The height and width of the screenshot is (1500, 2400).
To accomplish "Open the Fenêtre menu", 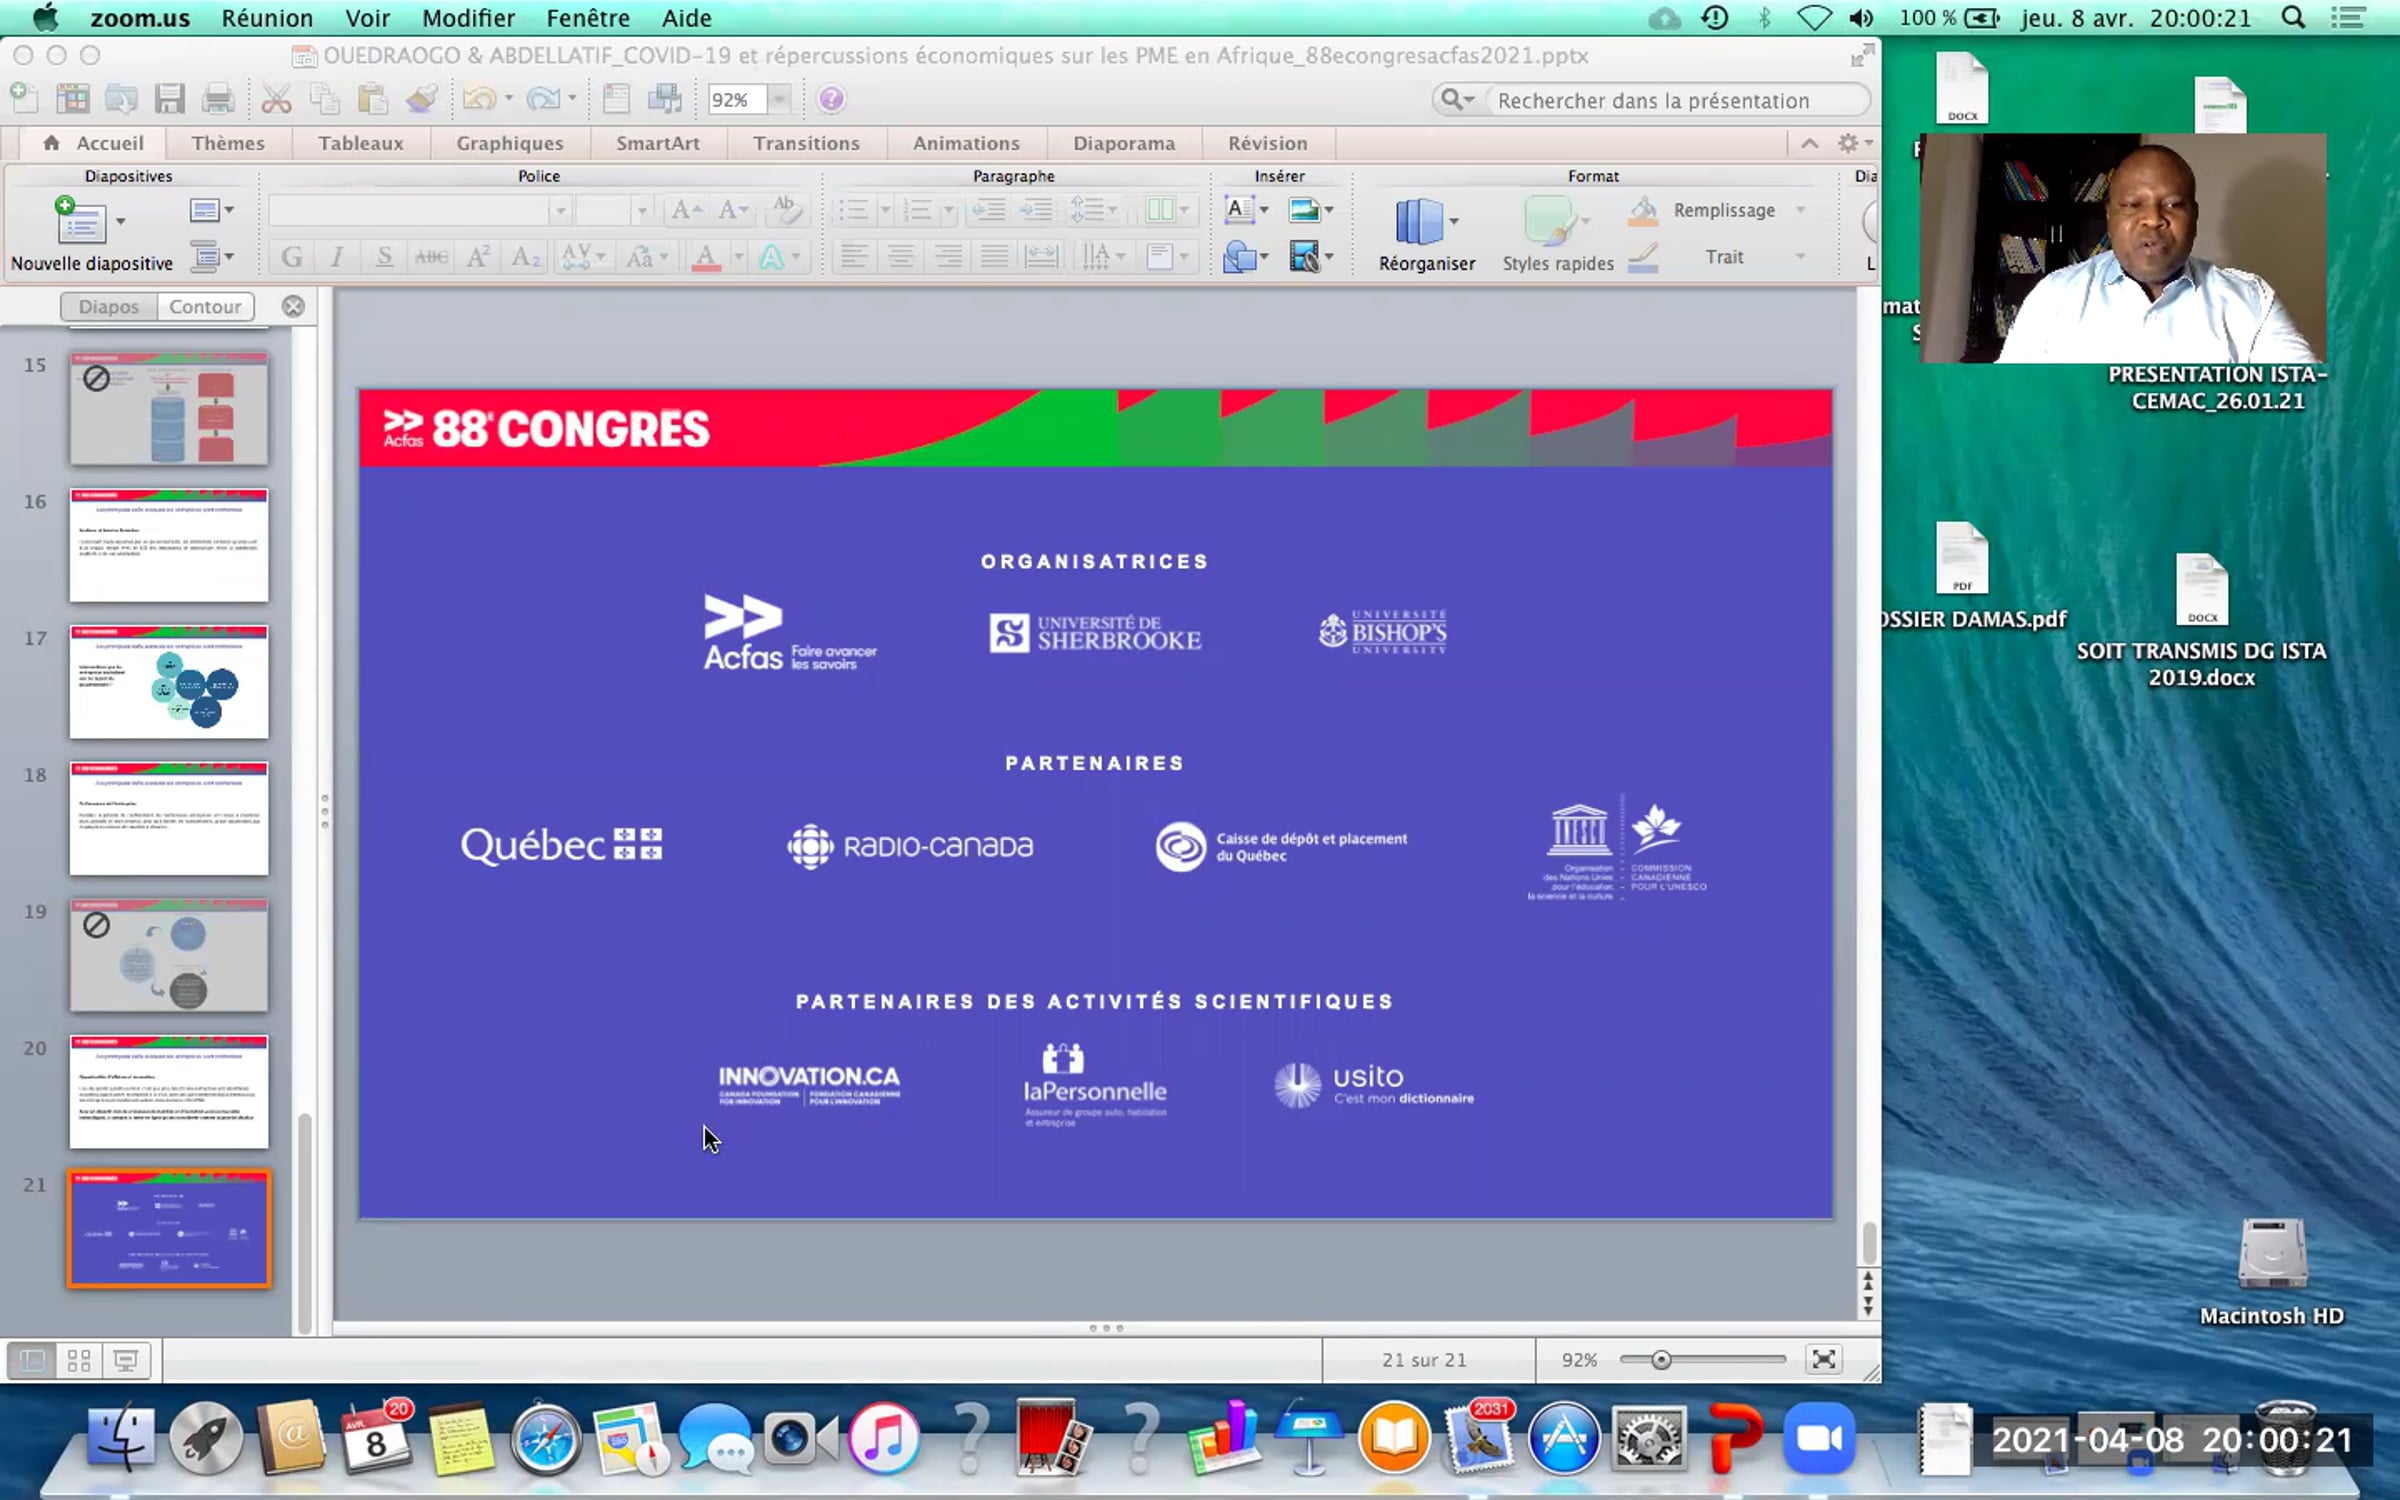I will pos(588,18).
